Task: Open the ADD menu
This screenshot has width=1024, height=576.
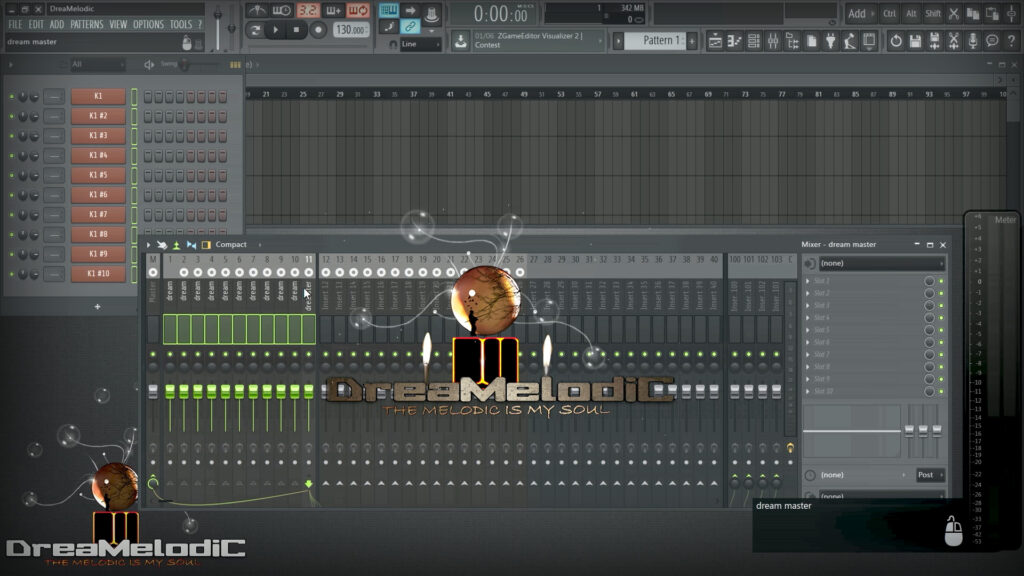Action: (x=57, y=25)
